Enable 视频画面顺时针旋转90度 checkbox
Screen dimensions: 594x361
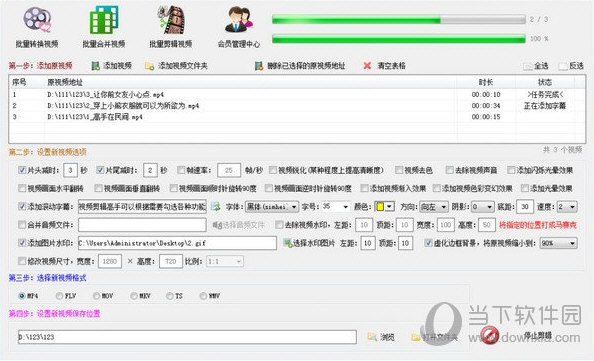[x=174, y=188]
